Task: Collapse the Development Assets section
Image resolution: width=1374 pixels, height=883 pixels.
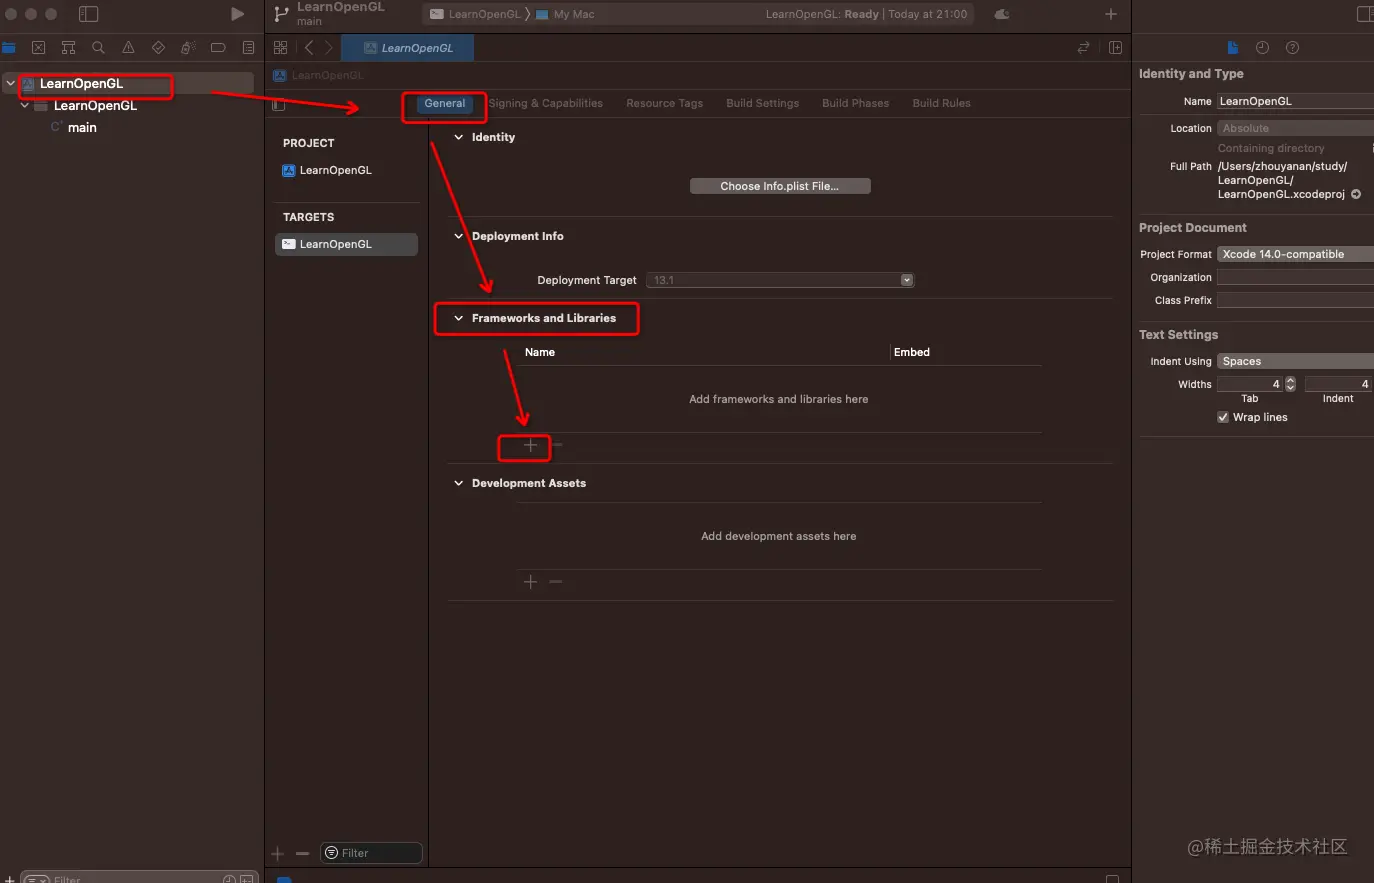Action: coord(459,483)
